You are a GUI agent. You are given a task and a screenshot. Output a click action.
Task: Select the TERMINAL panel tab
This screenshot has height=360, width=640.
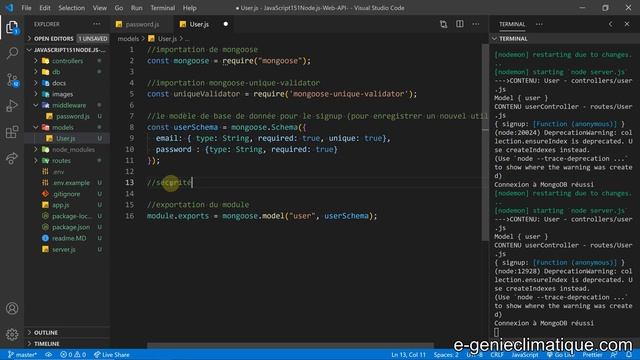[x=512, y=24]
